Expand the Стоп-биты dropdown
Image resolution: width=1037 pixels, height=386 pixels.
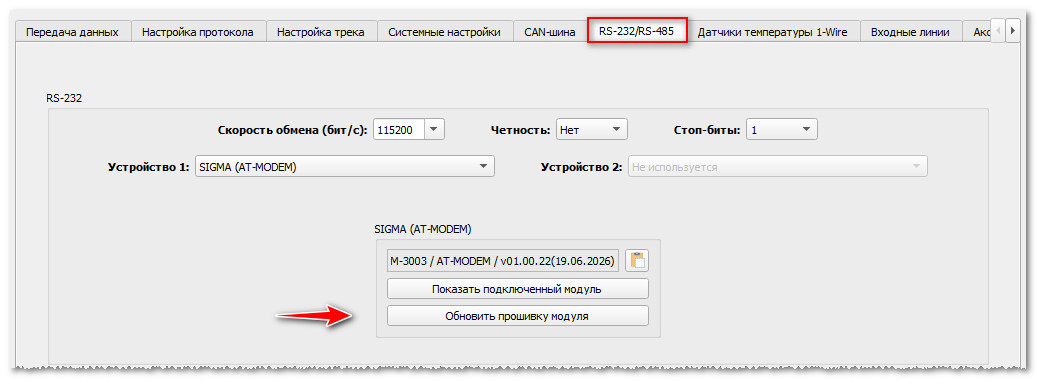(782, 130)
